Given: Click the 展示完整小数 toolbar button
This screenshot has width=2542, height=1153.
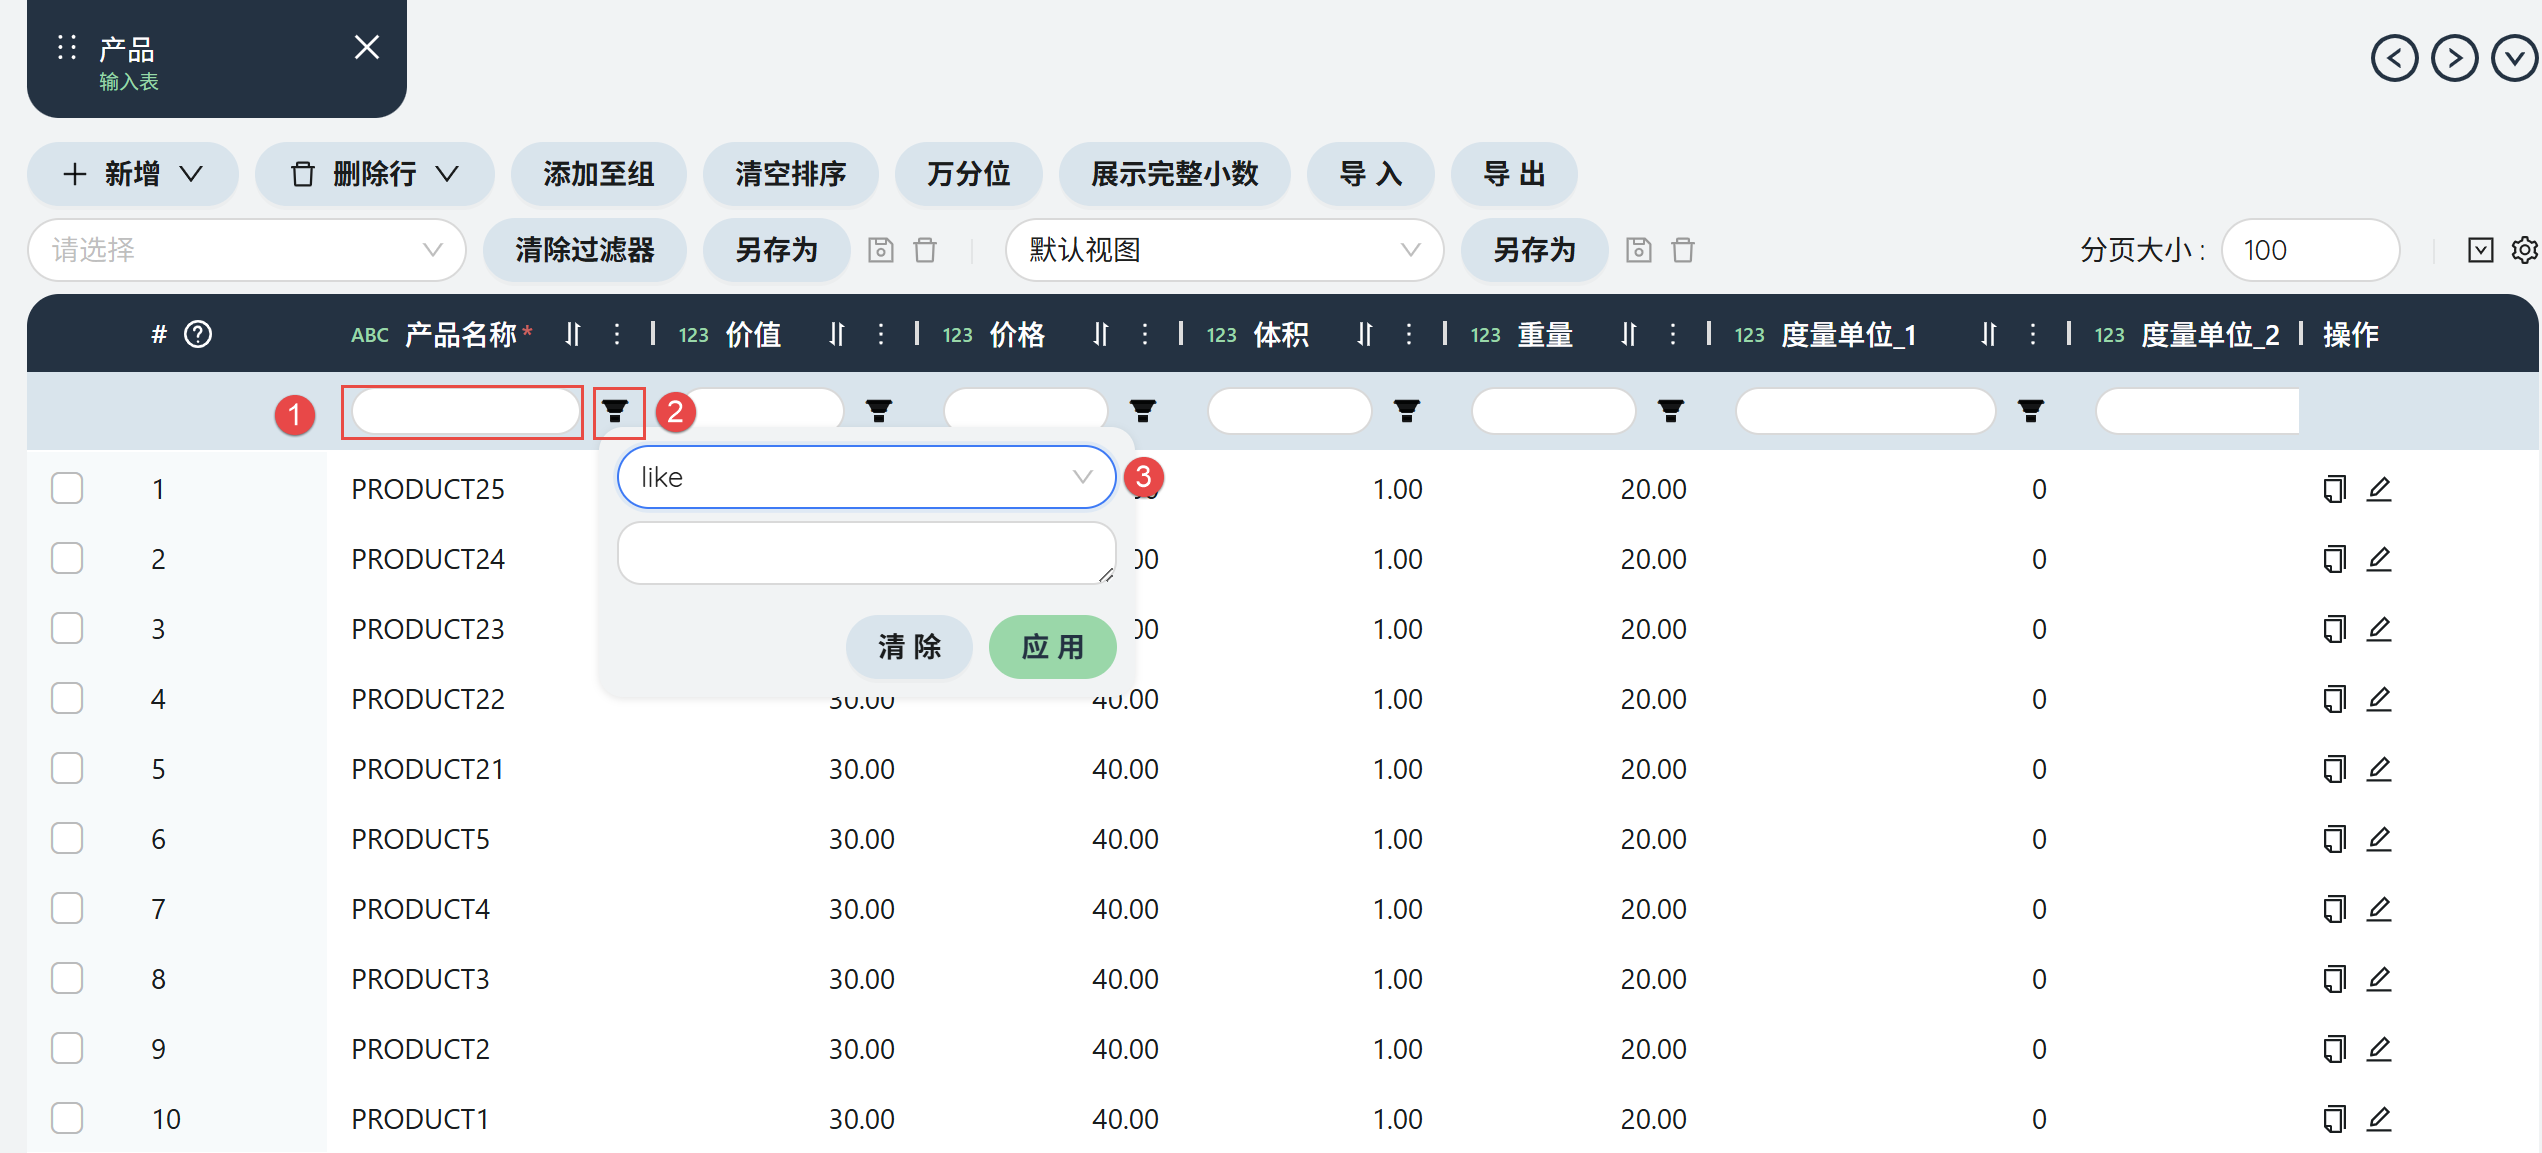Looking at the screenshot, I should tap(1174, 174).
